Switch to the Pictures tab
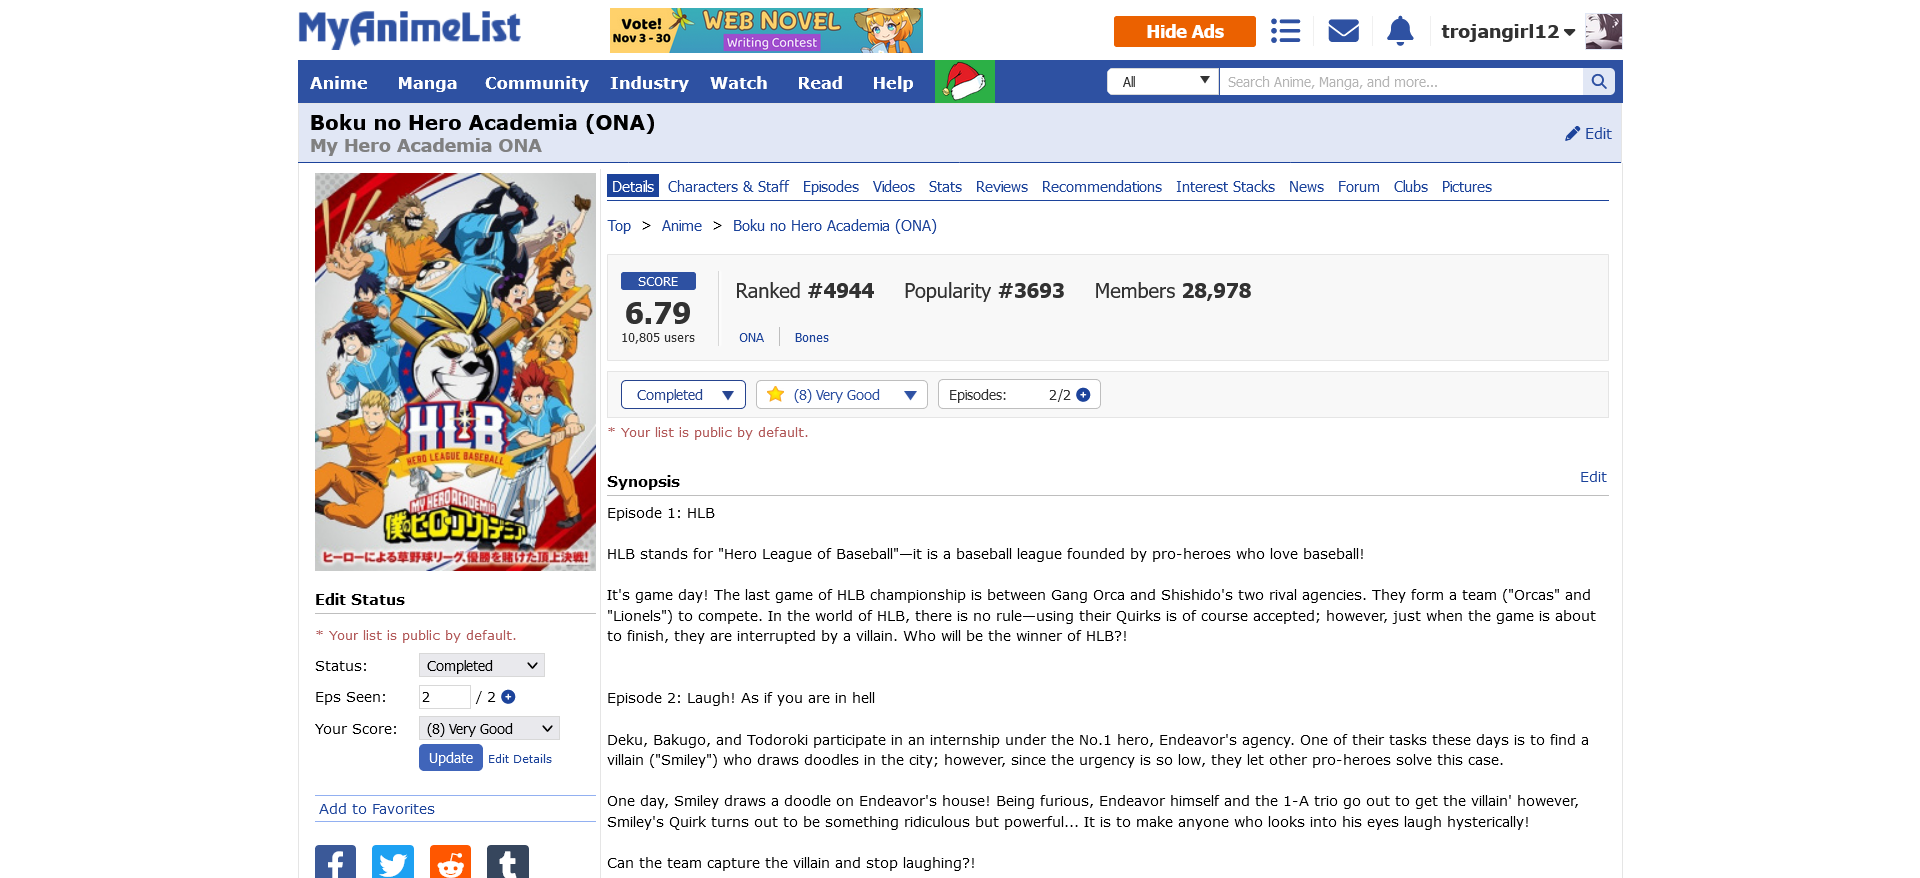The height and width of the screenshot is (878, 1920). (1466, 187)
